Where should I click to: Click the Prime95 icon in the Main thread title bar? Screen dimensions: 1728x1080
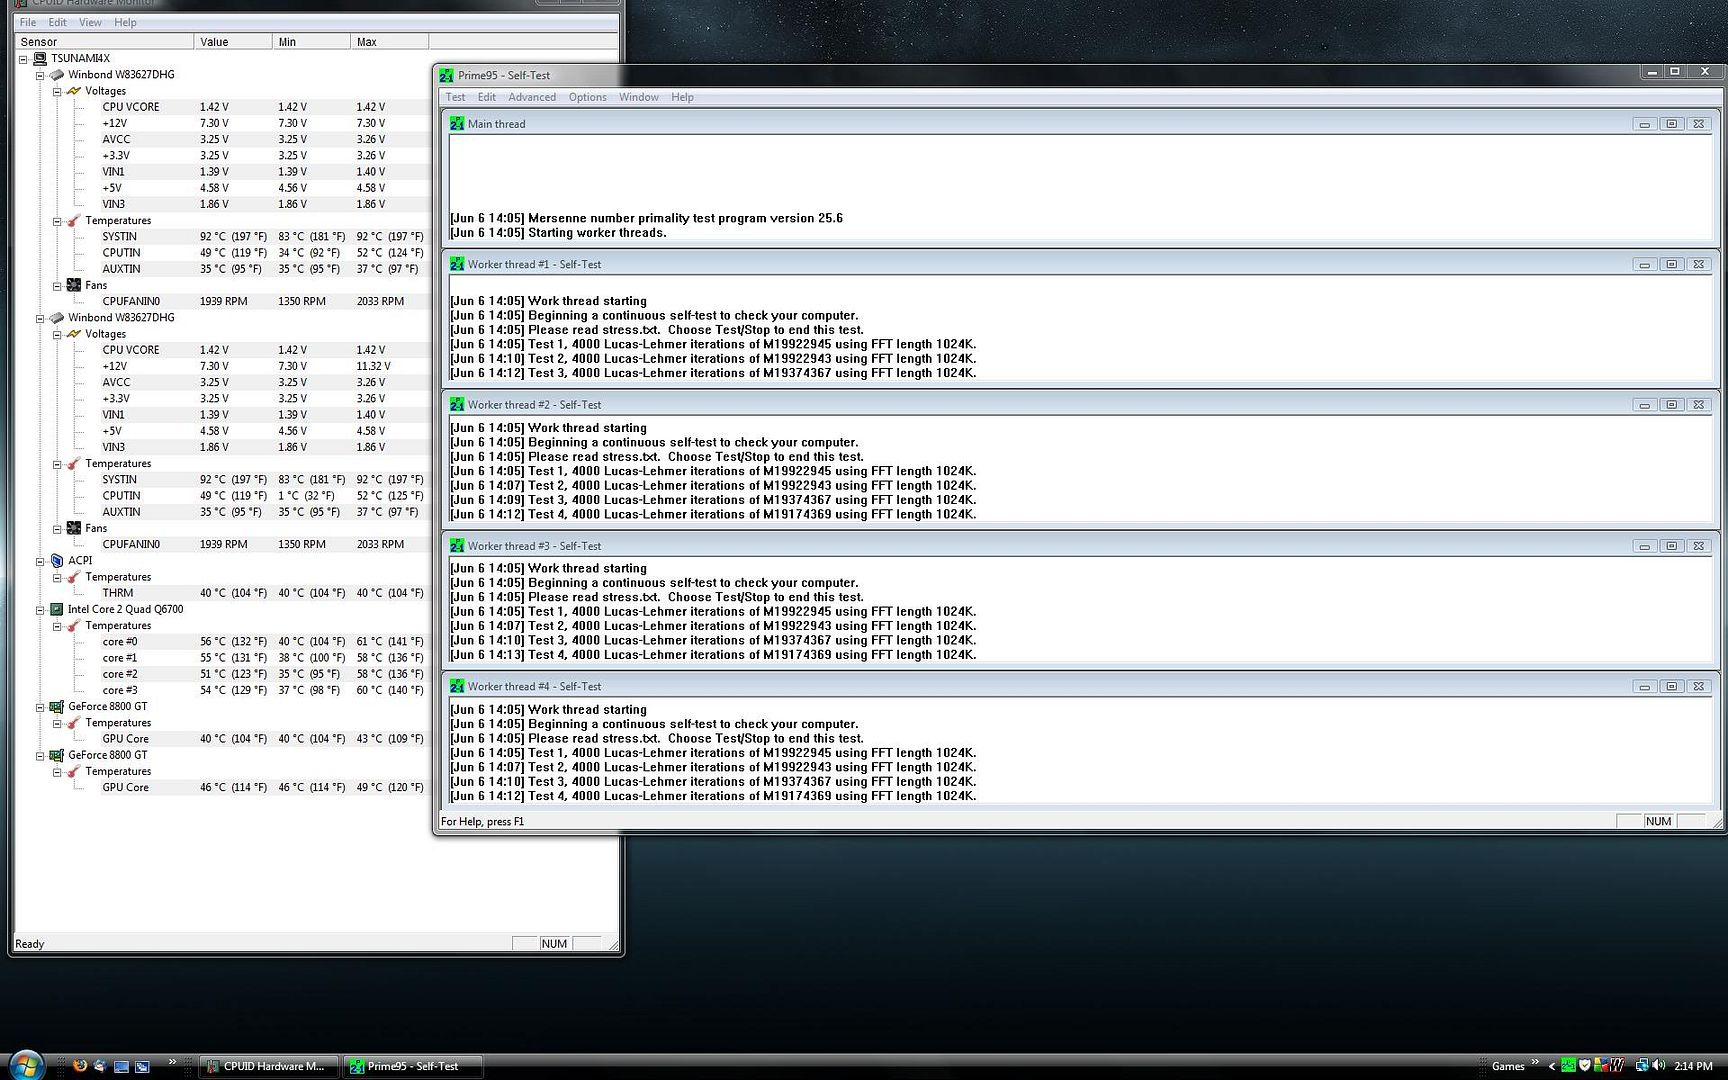[457, 124]
